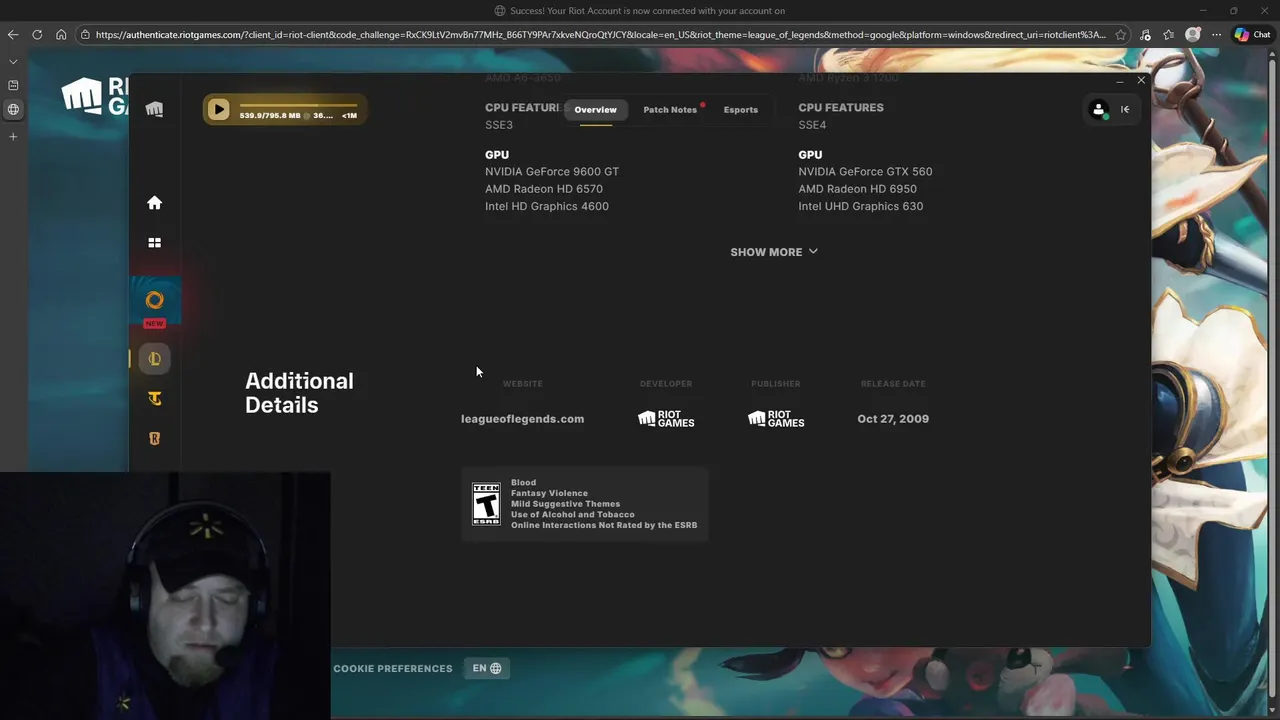Click the Riot Games logo on the web page
Viewport: 1280px width, 720px height.
click(x=95, y=96)
